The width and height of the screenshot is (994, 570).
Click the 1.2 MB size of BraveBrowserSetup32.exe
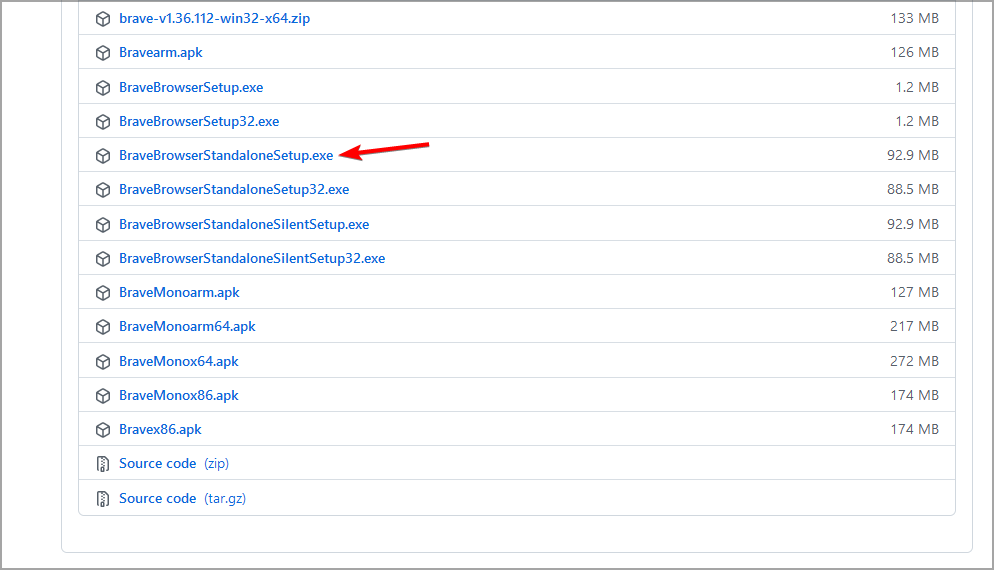pos(917,121)
